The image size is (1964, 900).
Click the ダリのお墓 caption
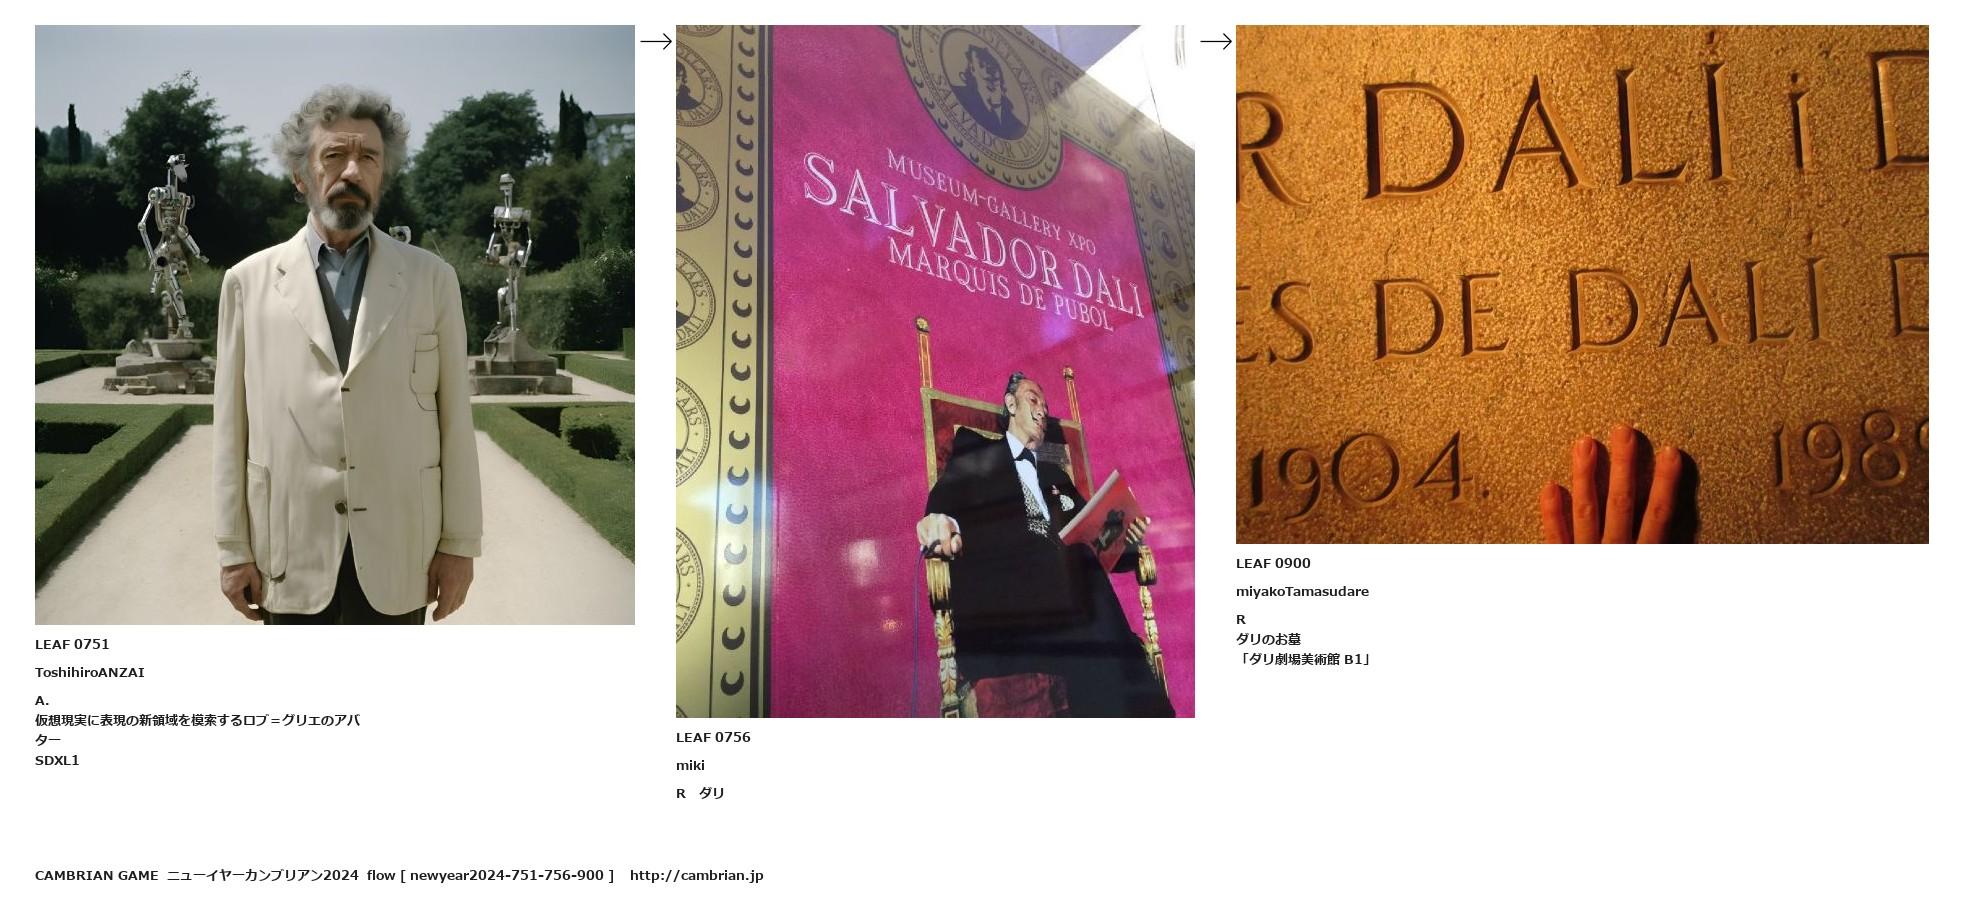[x=1268, y=639]
